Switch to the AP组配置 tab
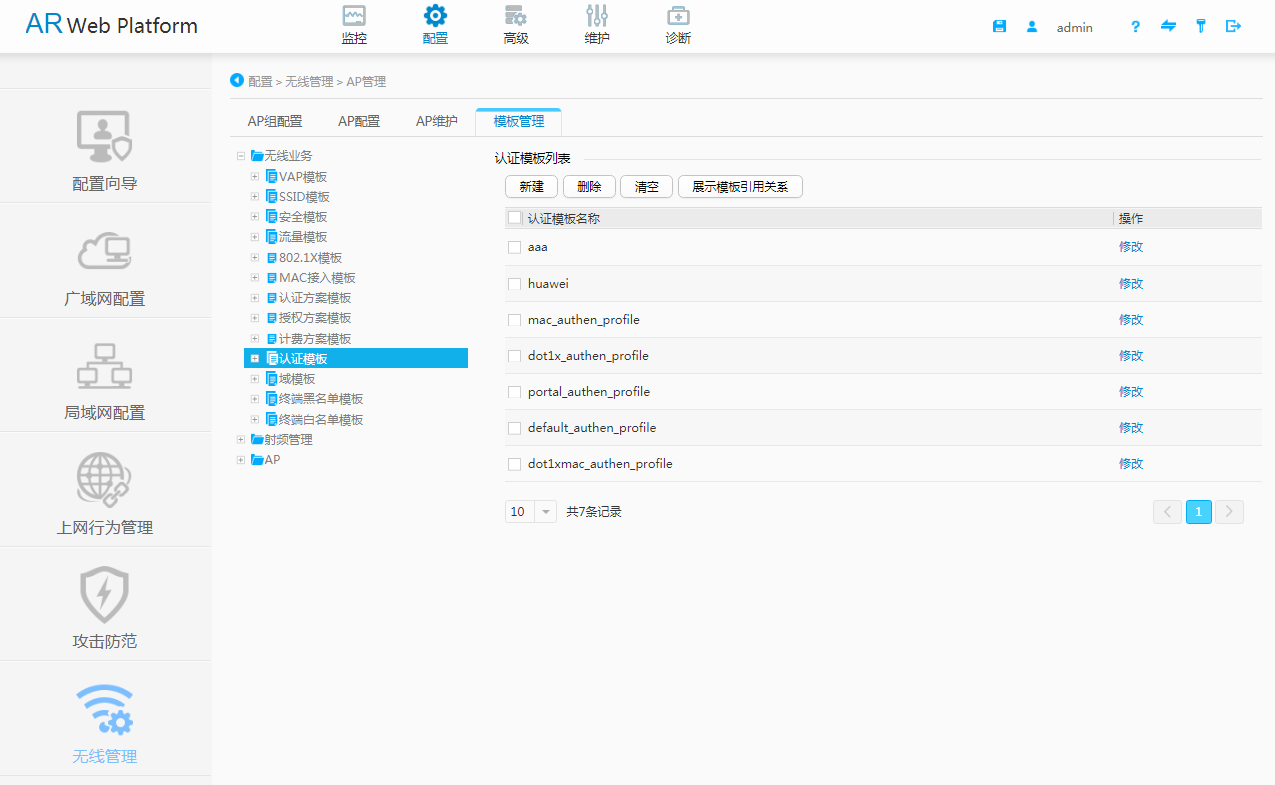Screen dimensions: 1275x785 pyautogui.click(x=275, y=122)
